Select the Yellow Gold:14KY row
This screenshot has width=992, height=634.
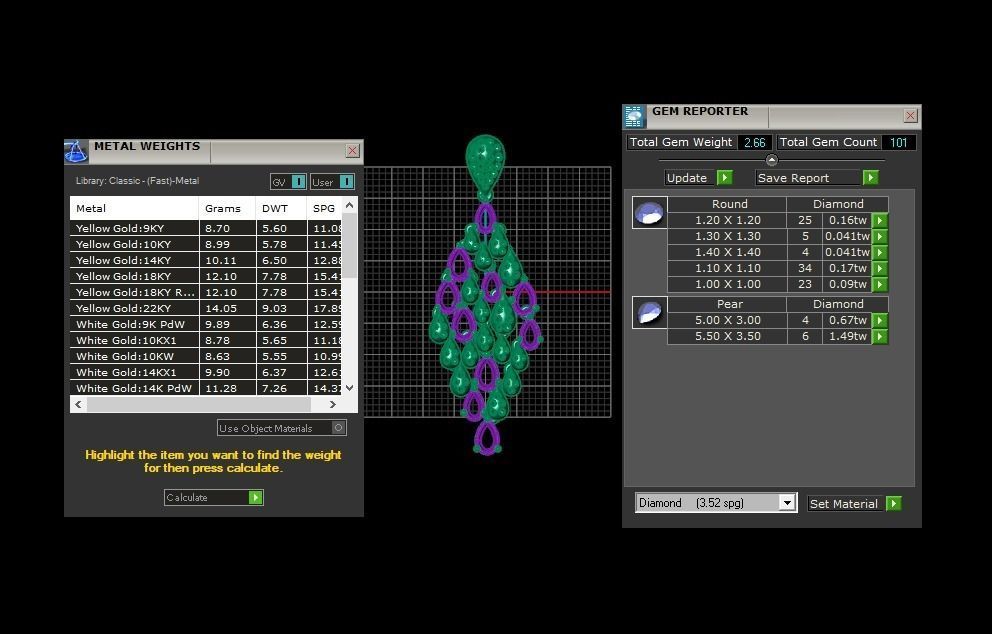click(206, 260)
